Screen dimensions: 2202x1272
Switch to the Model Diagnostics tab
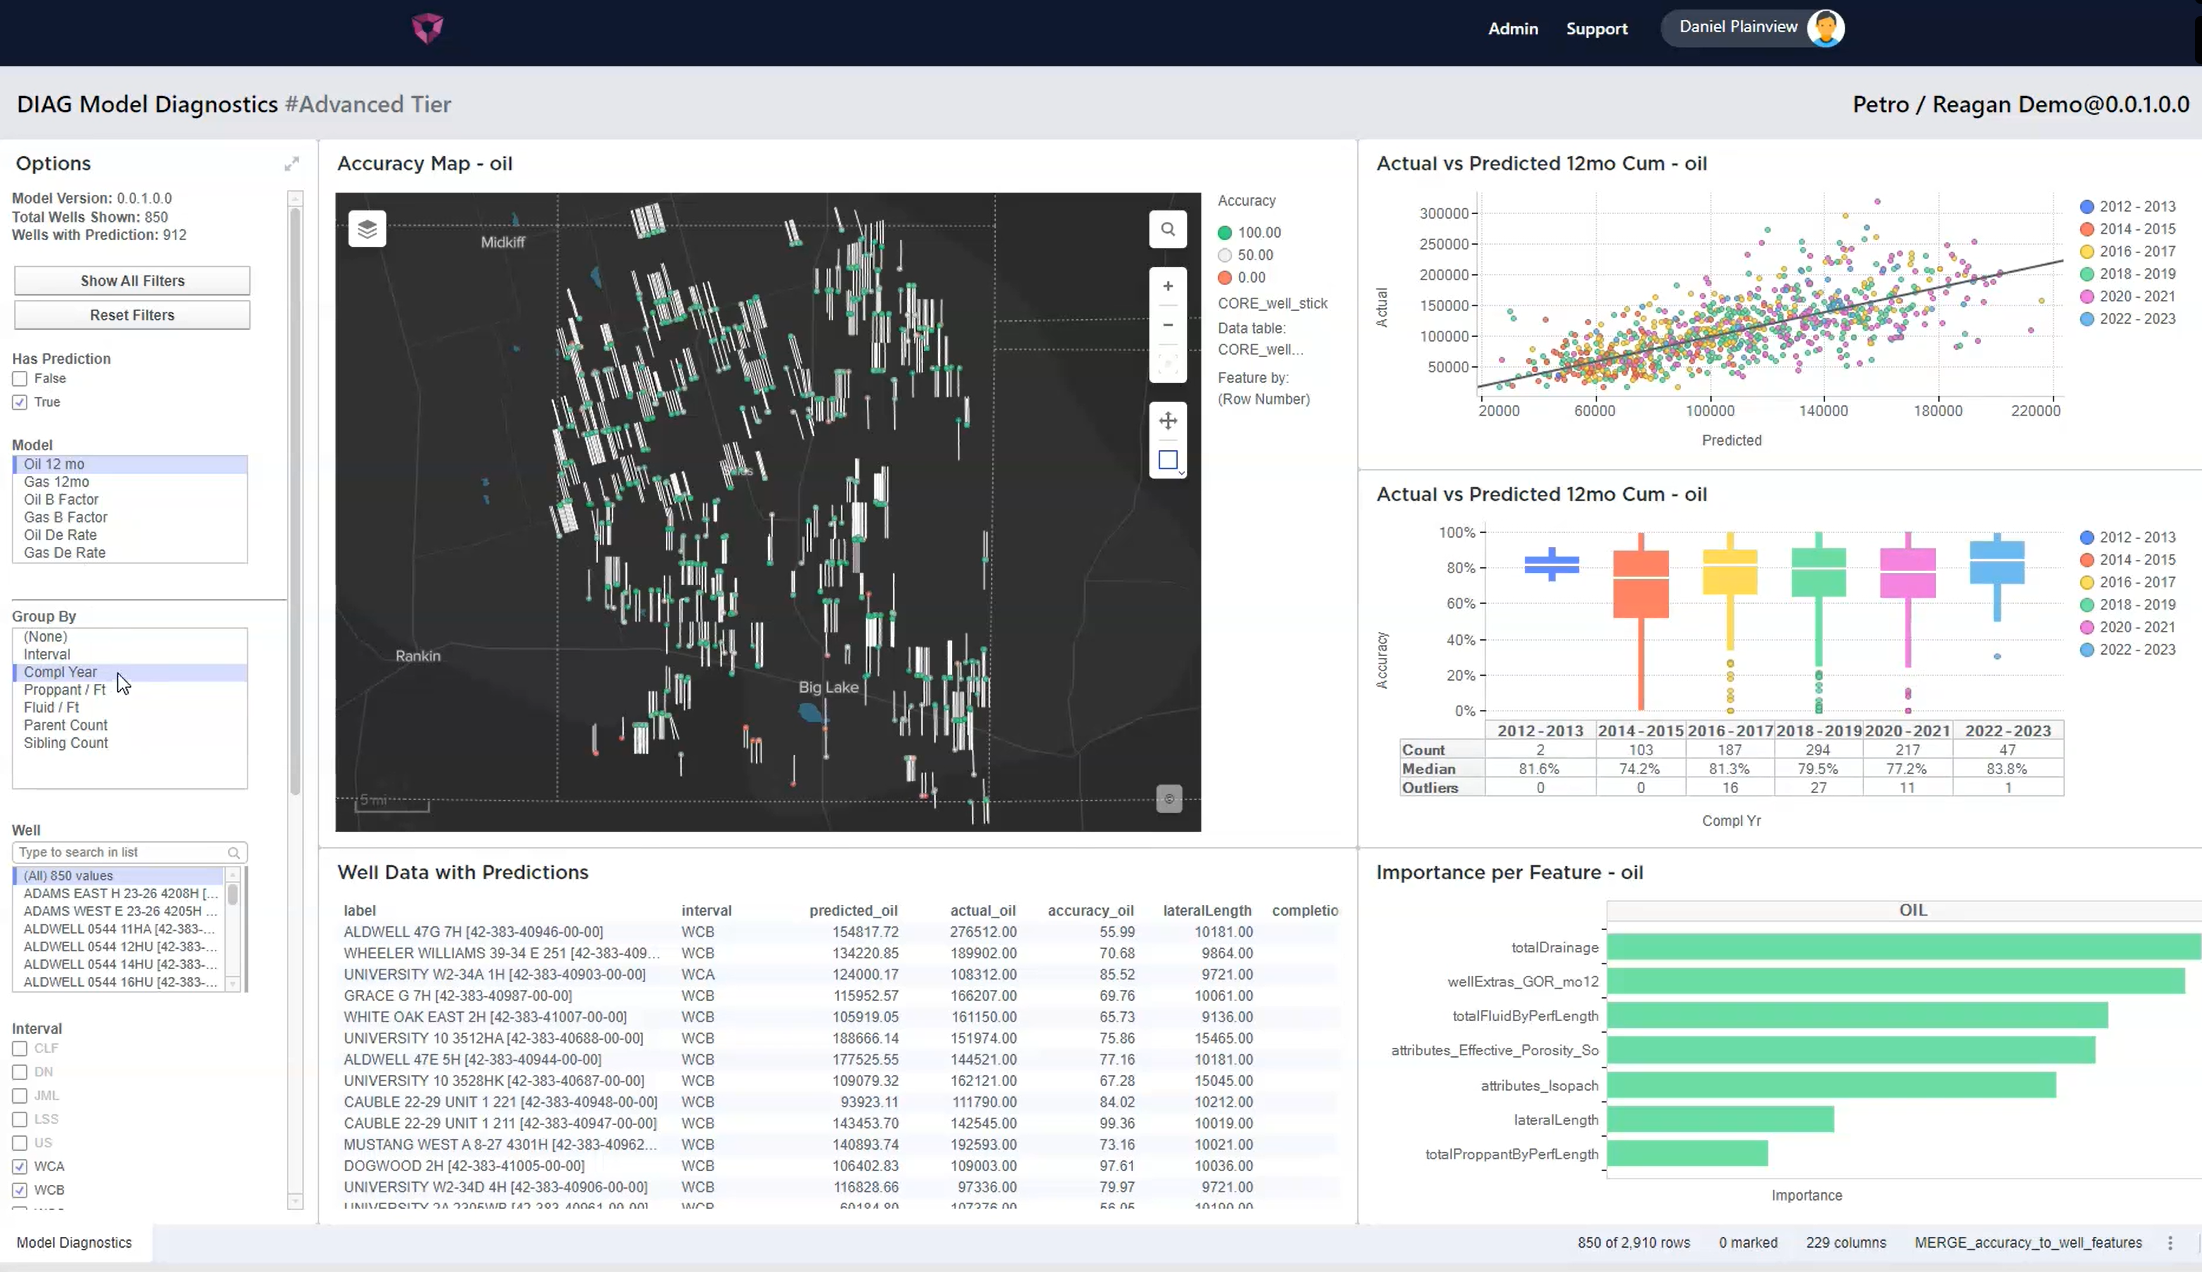[74, 1242]
